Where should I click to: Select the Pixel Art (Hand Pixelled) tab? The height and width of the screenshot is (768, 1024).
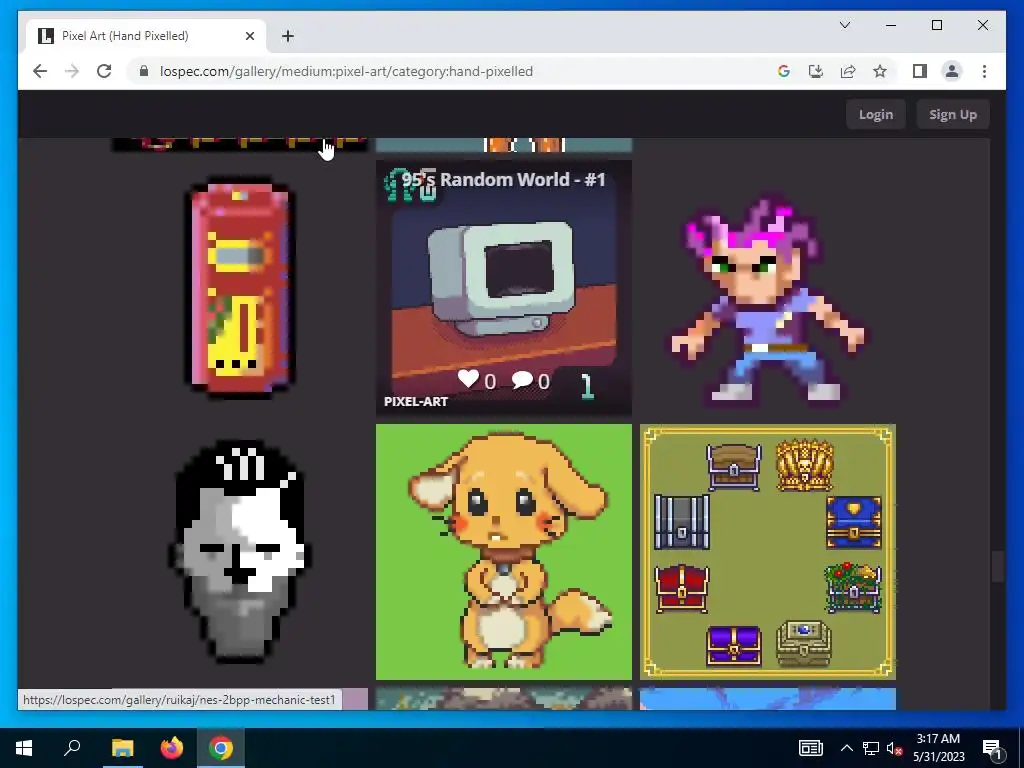coord(146,36)
